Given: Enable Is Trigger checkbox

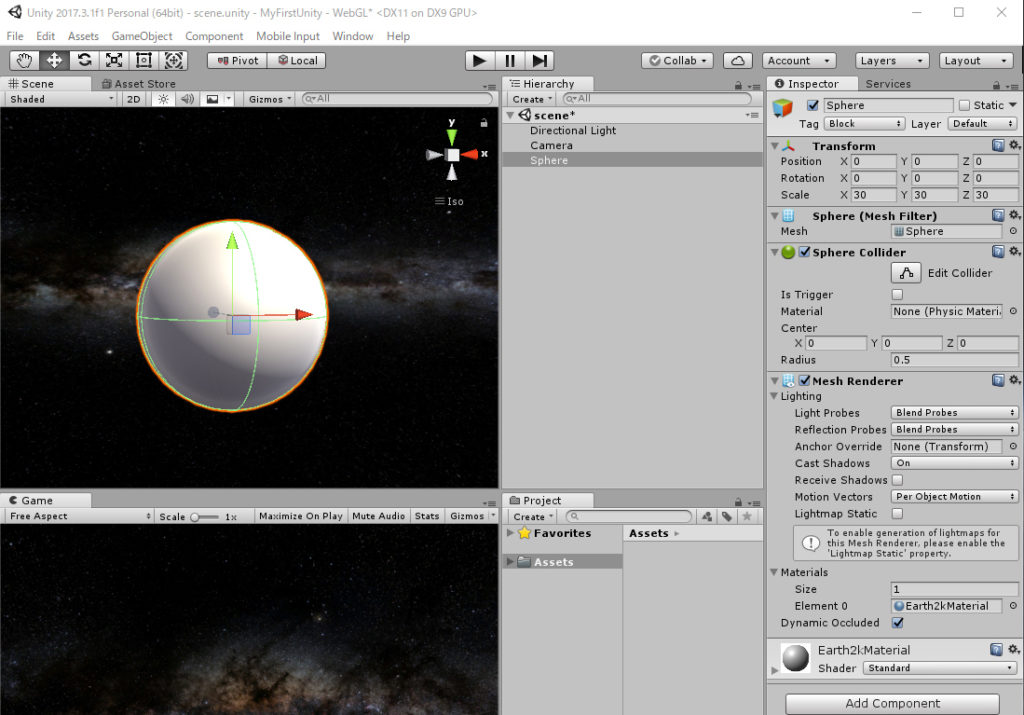Looking at the screenshot, I should (897, 294).
